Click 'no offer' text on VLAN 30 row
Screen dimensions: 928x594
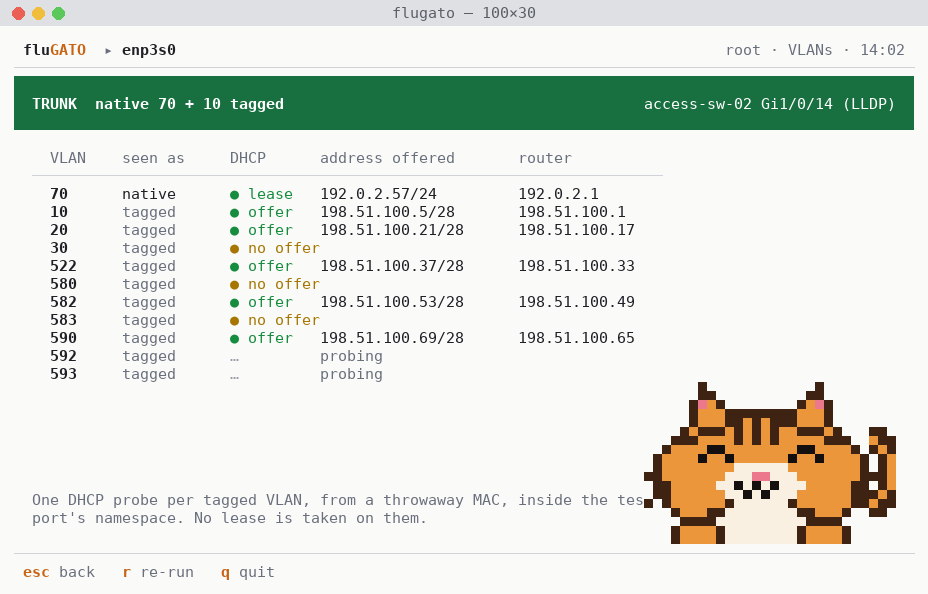click(283, 248)
